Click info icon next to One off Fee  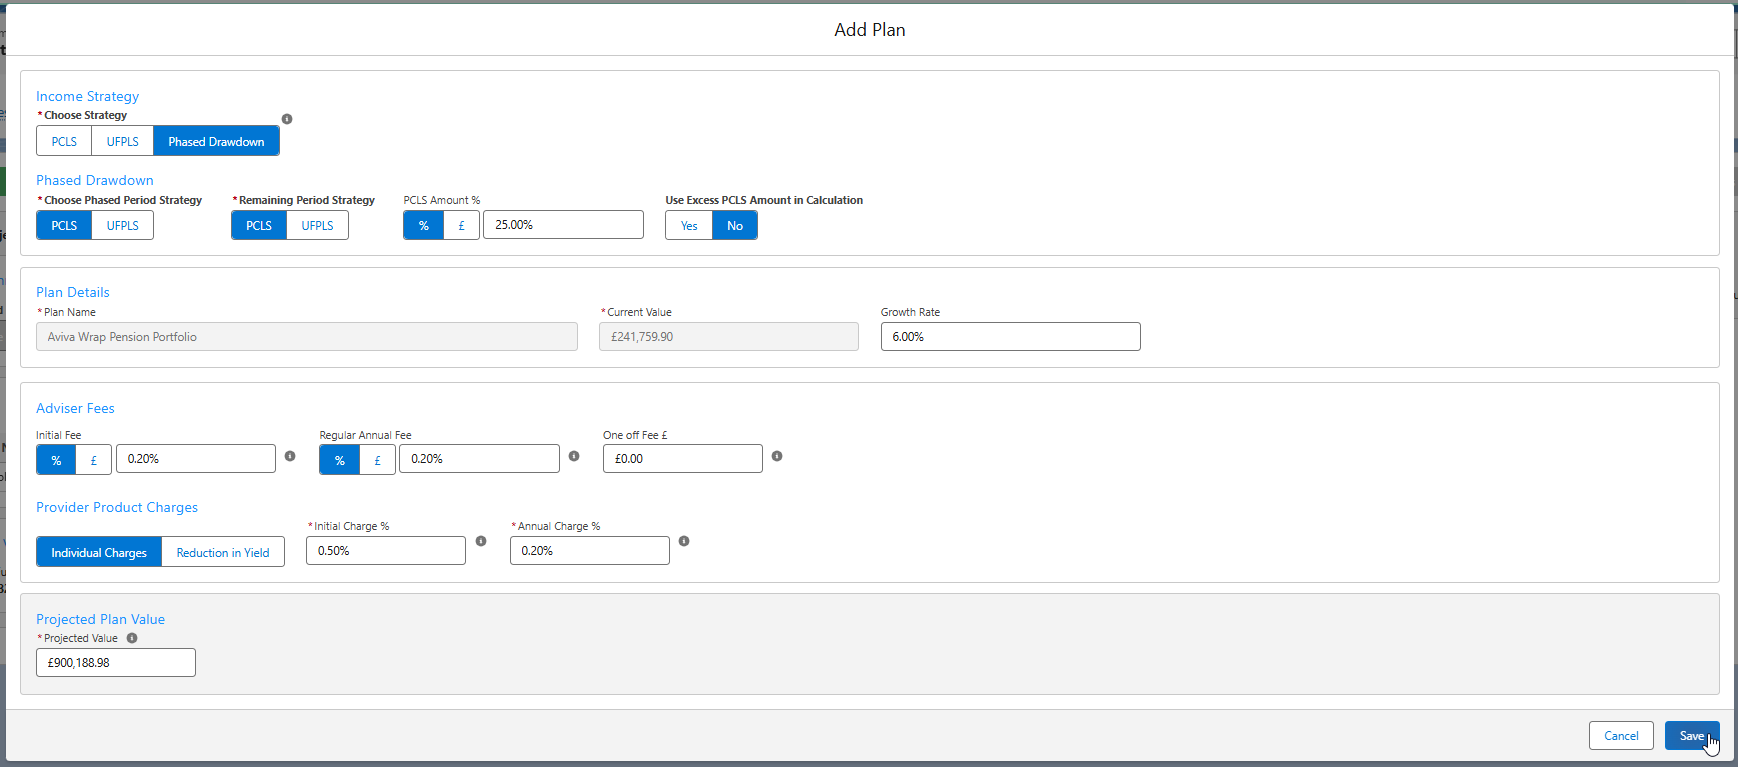tap(777, 456)
